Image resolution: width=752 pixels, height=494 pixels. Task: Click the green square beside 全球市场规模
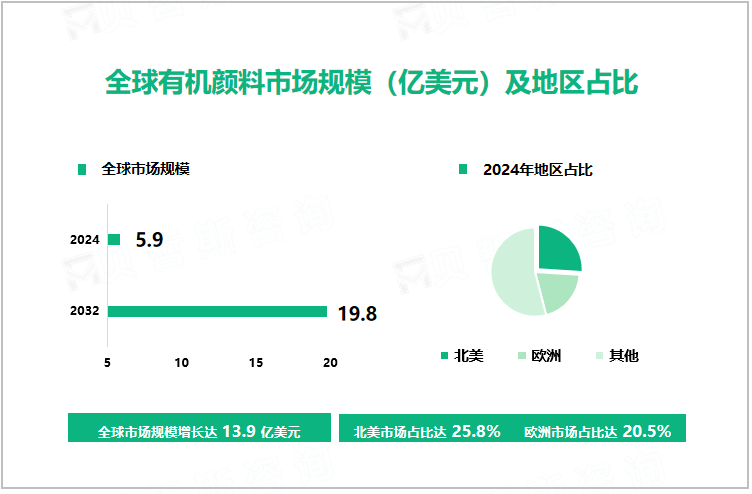point(82,169)
